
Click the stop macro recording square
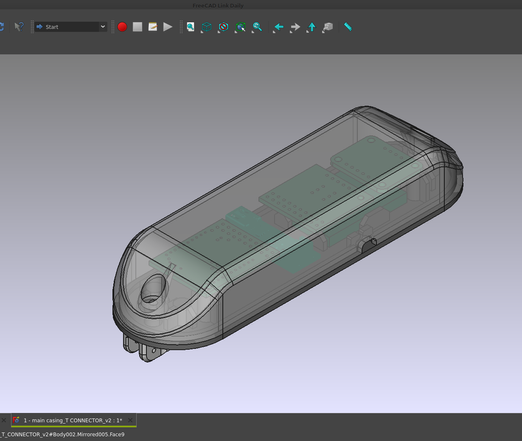[137, 27]
